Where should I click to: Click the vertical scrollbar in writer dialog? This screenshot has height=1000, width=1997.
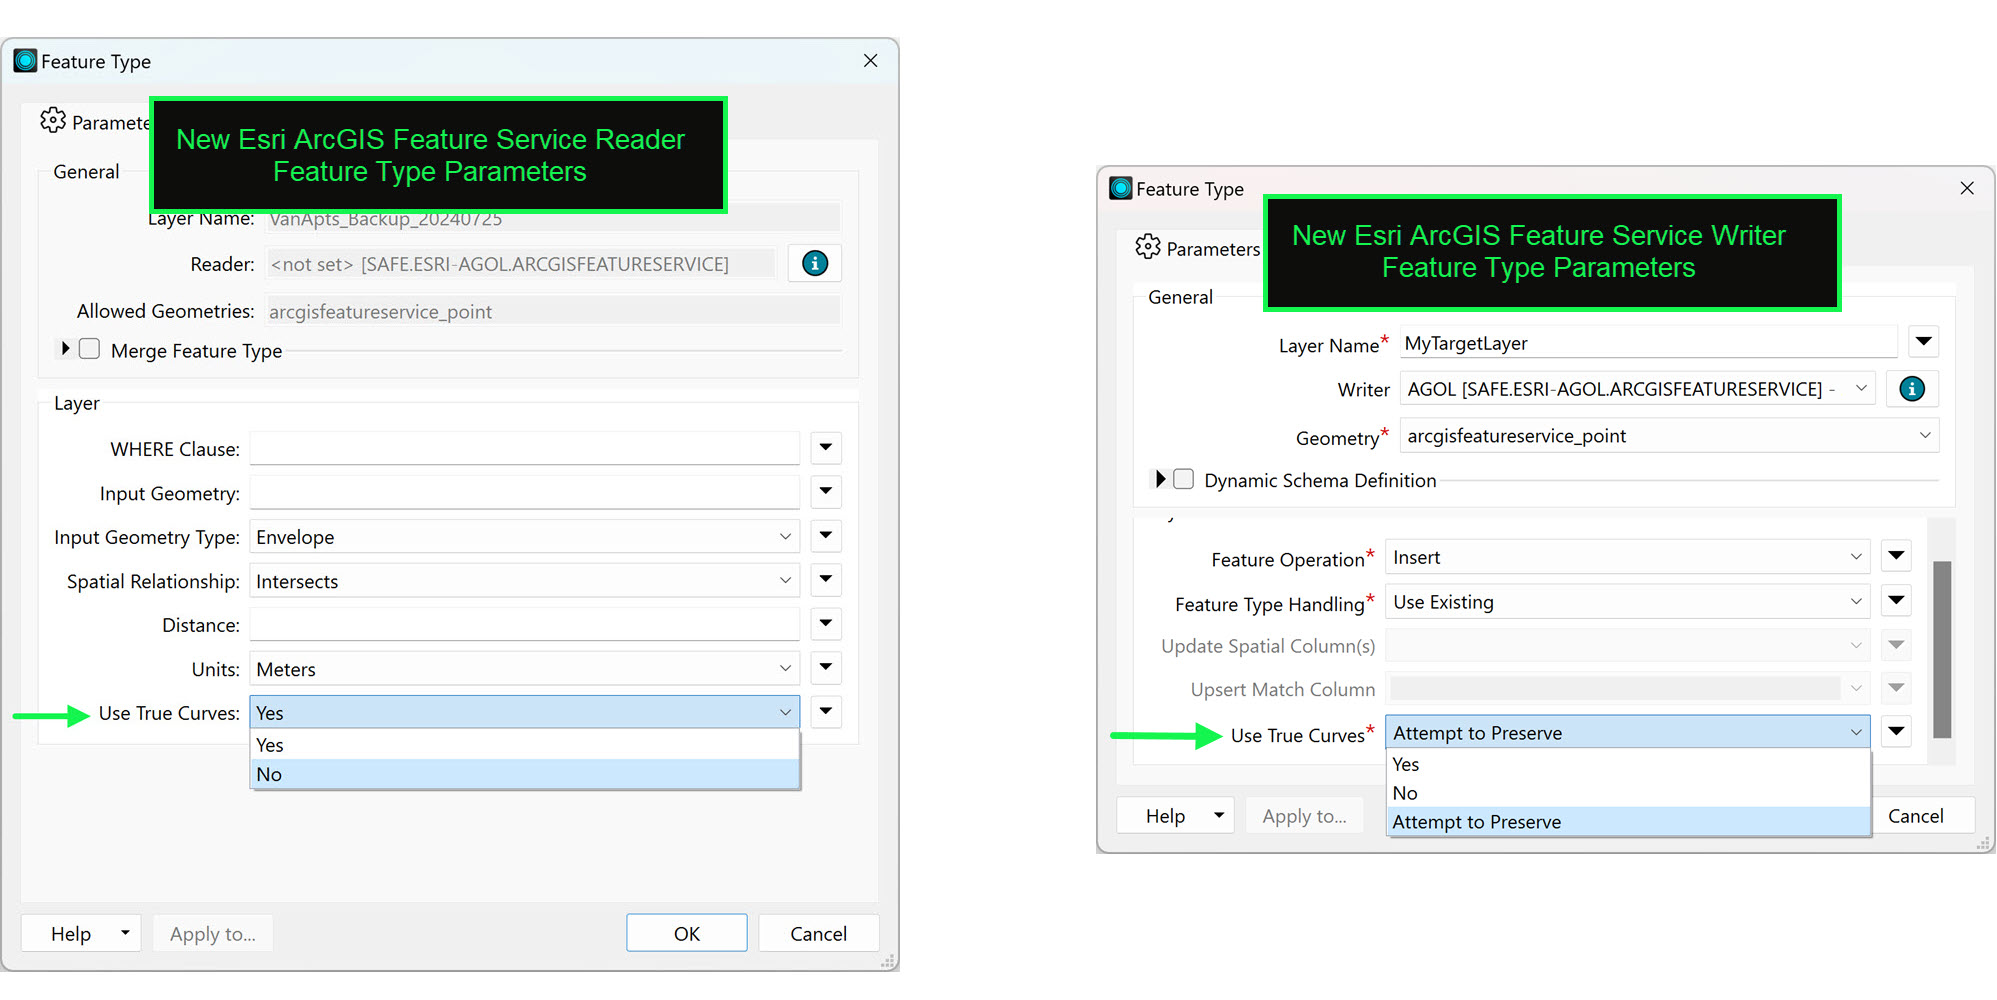pyautogui.click(x=1942, y=649)
